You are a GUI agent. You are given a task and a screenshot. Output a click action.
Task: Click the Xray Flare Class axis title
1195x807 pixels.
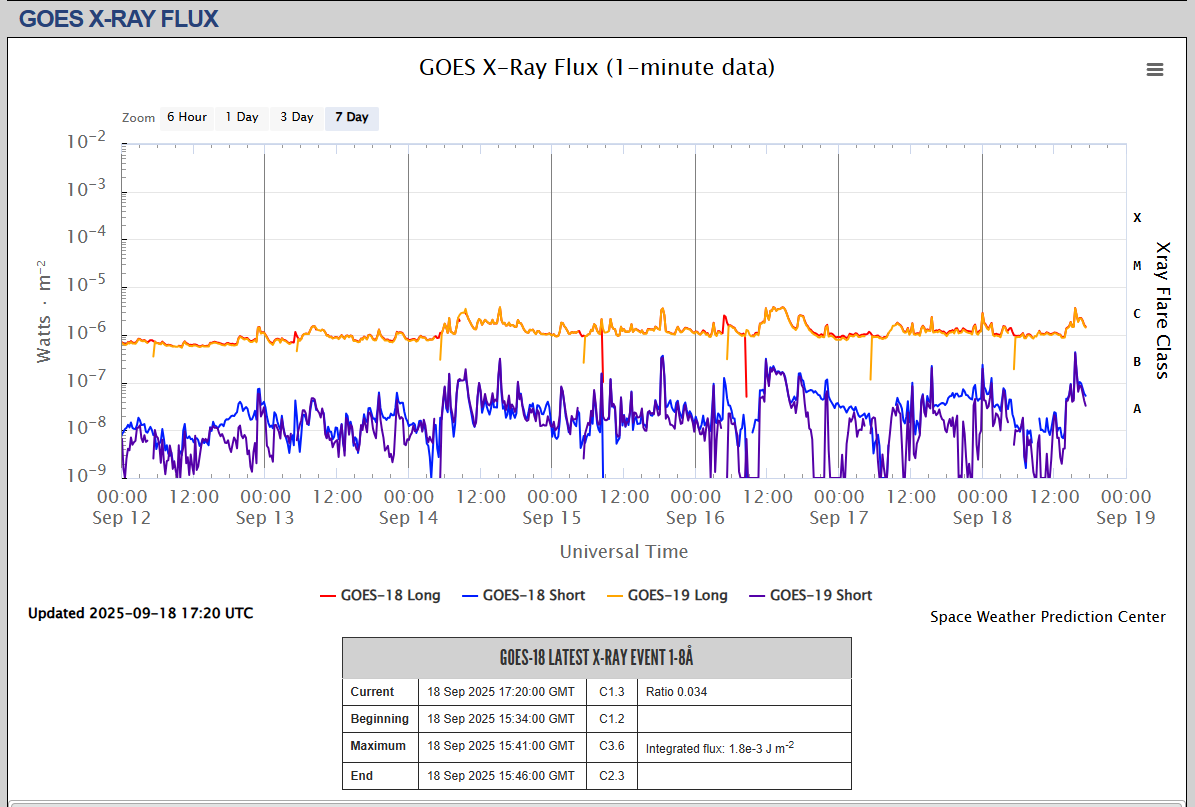[1162, 310]
